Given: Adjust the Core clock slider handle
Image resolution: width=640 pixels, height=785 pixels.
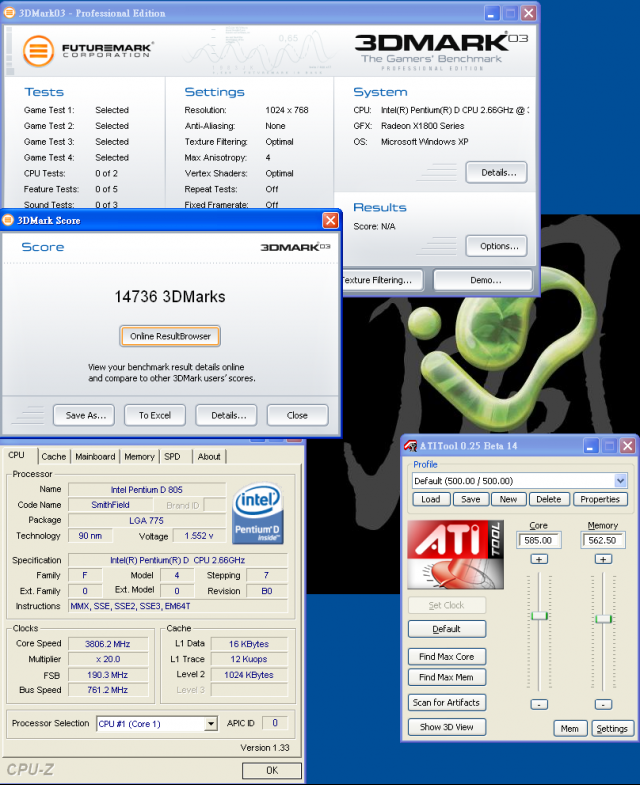Looking at the screenshot, I should click(539, 616).
